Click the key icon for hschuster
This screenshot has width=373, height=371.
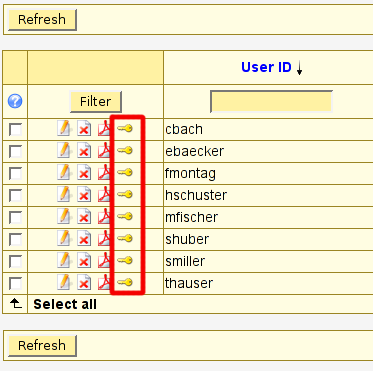(125, 194)
